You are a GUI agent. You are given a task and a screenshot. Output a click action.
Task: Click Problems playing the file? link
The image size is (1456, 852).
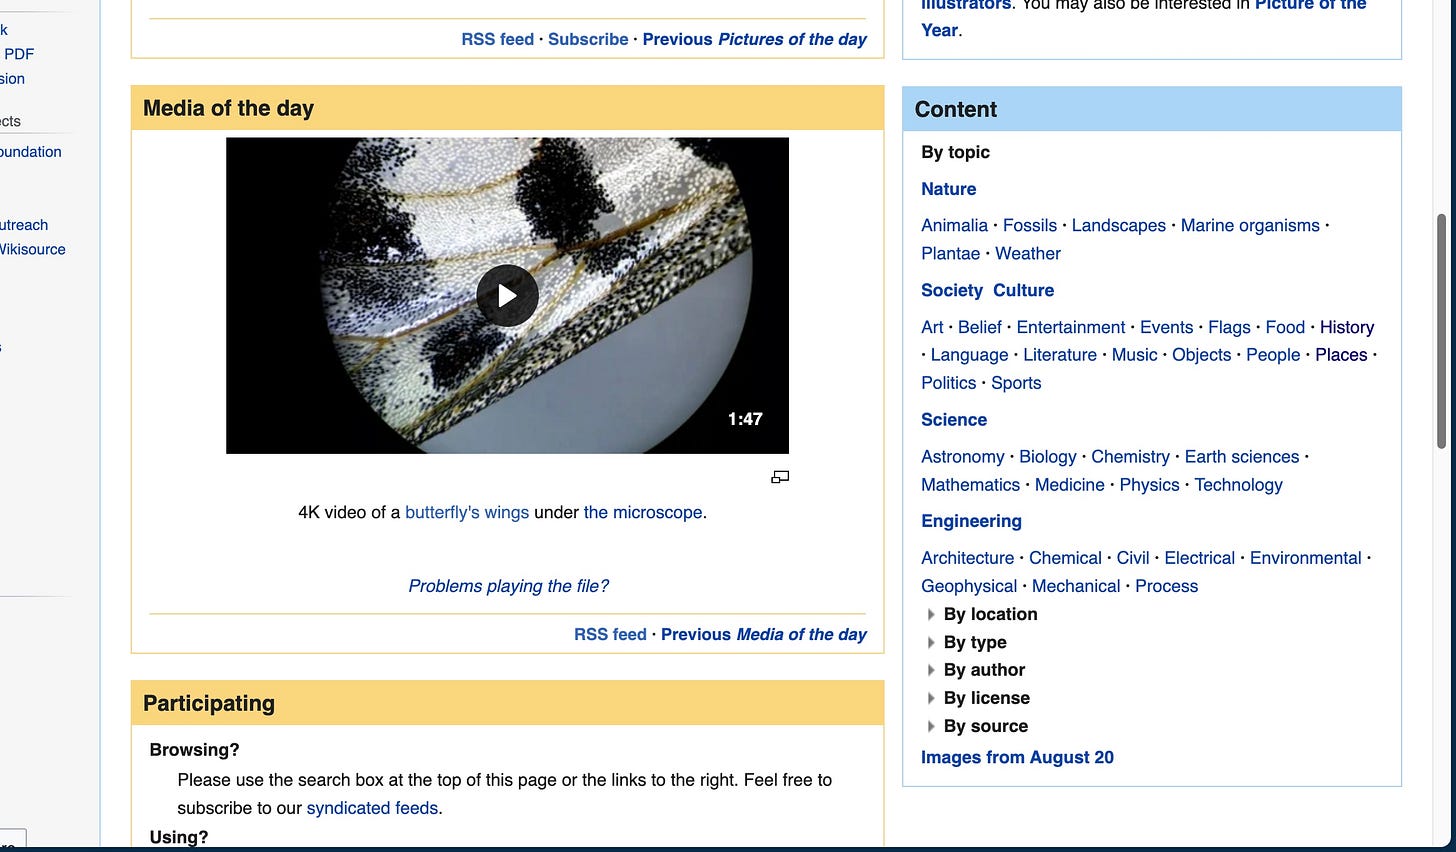508,586
